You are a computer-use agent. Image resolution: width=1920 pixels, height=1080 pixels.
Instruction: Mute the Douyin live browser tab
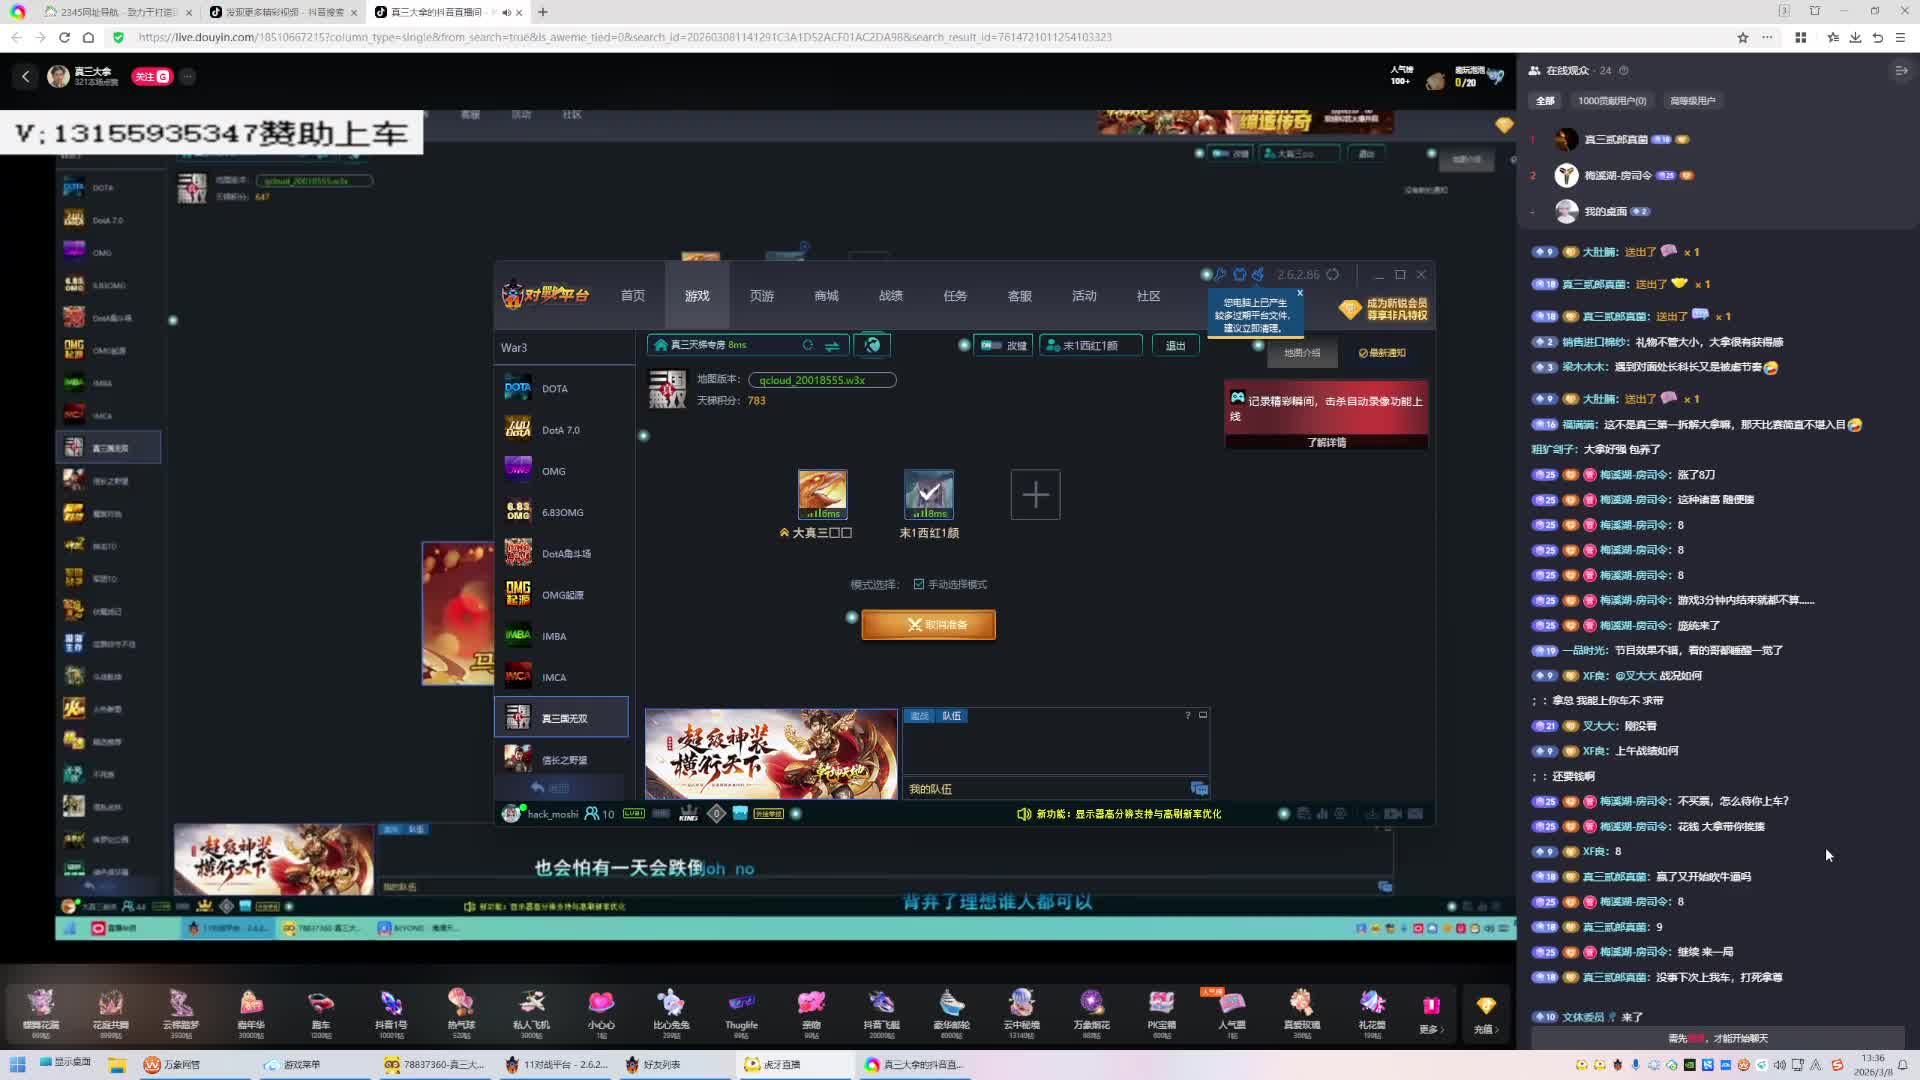click(x=505, y=12)
